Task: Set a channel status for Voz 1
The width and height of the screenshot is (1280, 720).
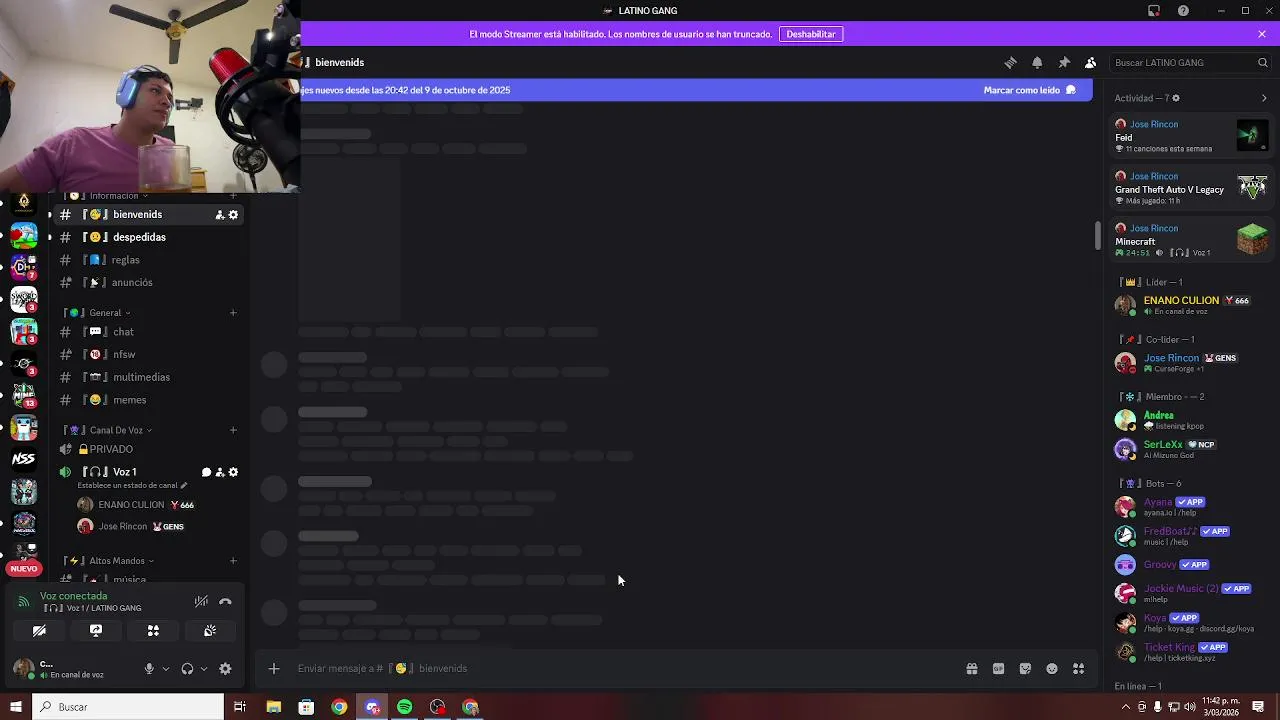Action: point(132,485)
